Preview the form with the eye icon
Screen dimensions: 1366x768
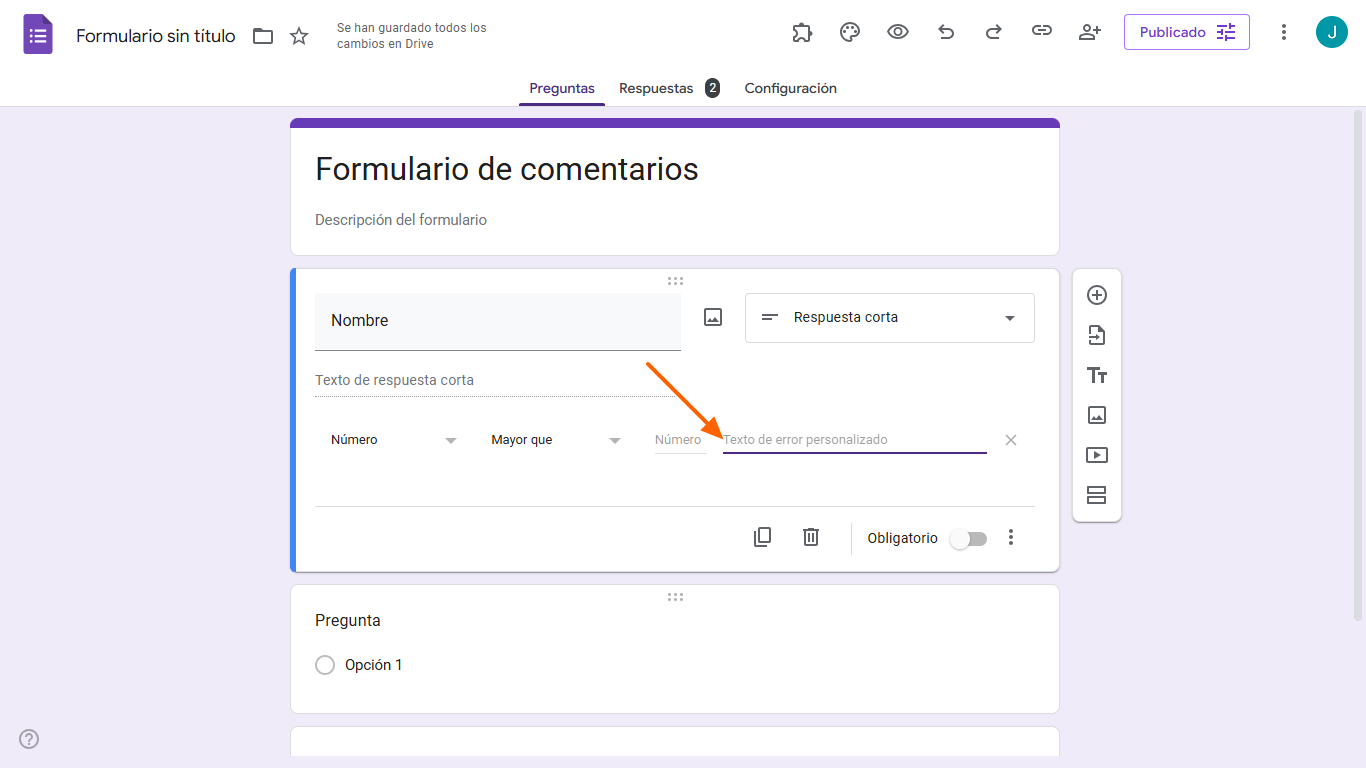coord(897,32)
